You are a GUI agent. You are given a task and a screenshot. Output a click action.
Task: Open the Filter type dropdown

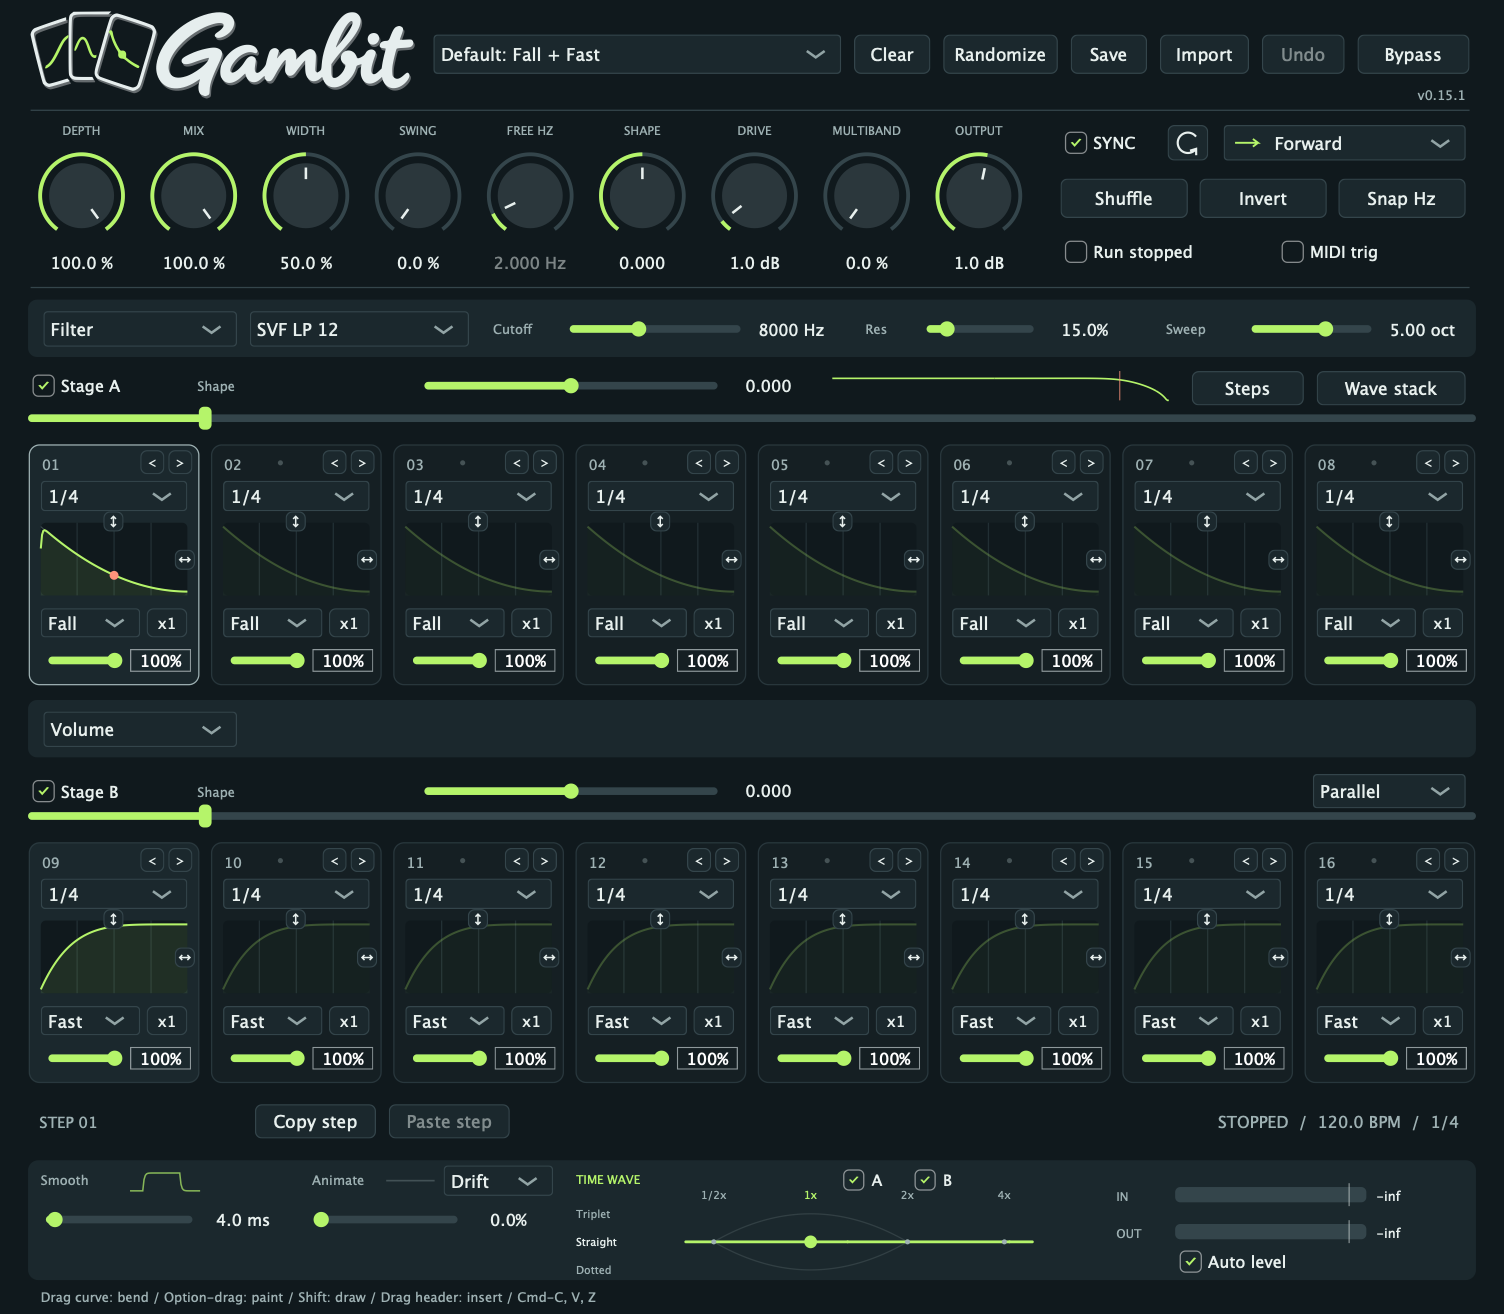[139, 329]
